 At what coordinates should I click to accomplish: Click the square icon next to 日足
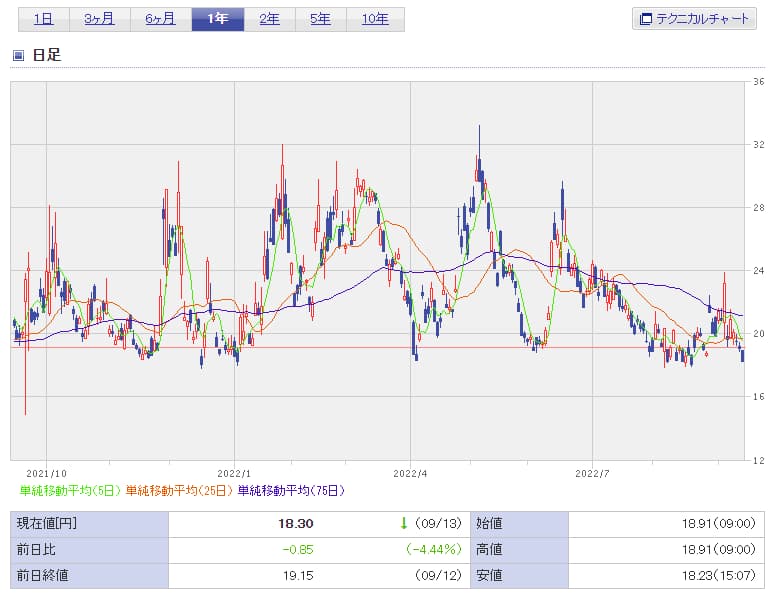click(18, 55)
